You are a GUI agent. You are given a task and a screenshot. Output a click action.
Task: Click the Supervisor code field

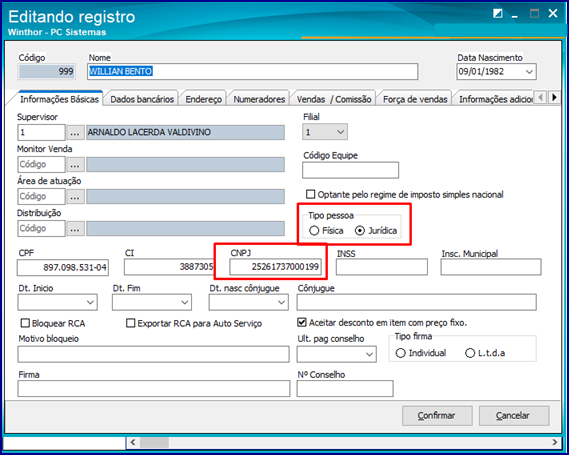41,133
